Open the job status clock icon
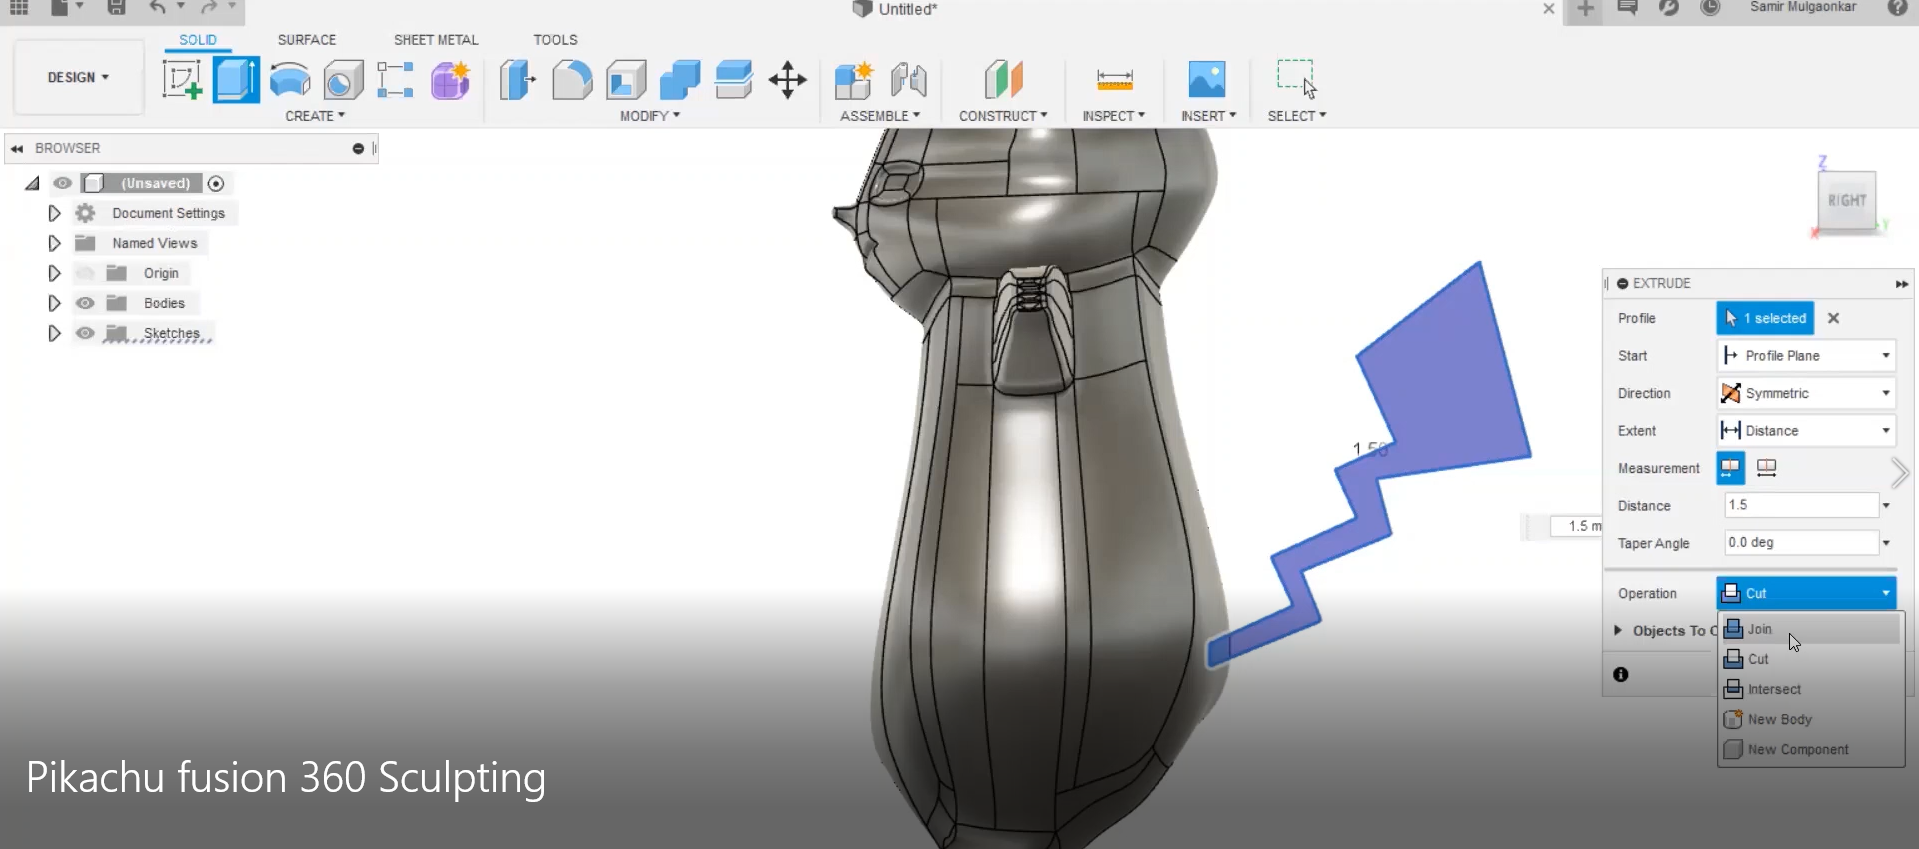The height and width of the screenshot is (849, 1919). 1710,8
